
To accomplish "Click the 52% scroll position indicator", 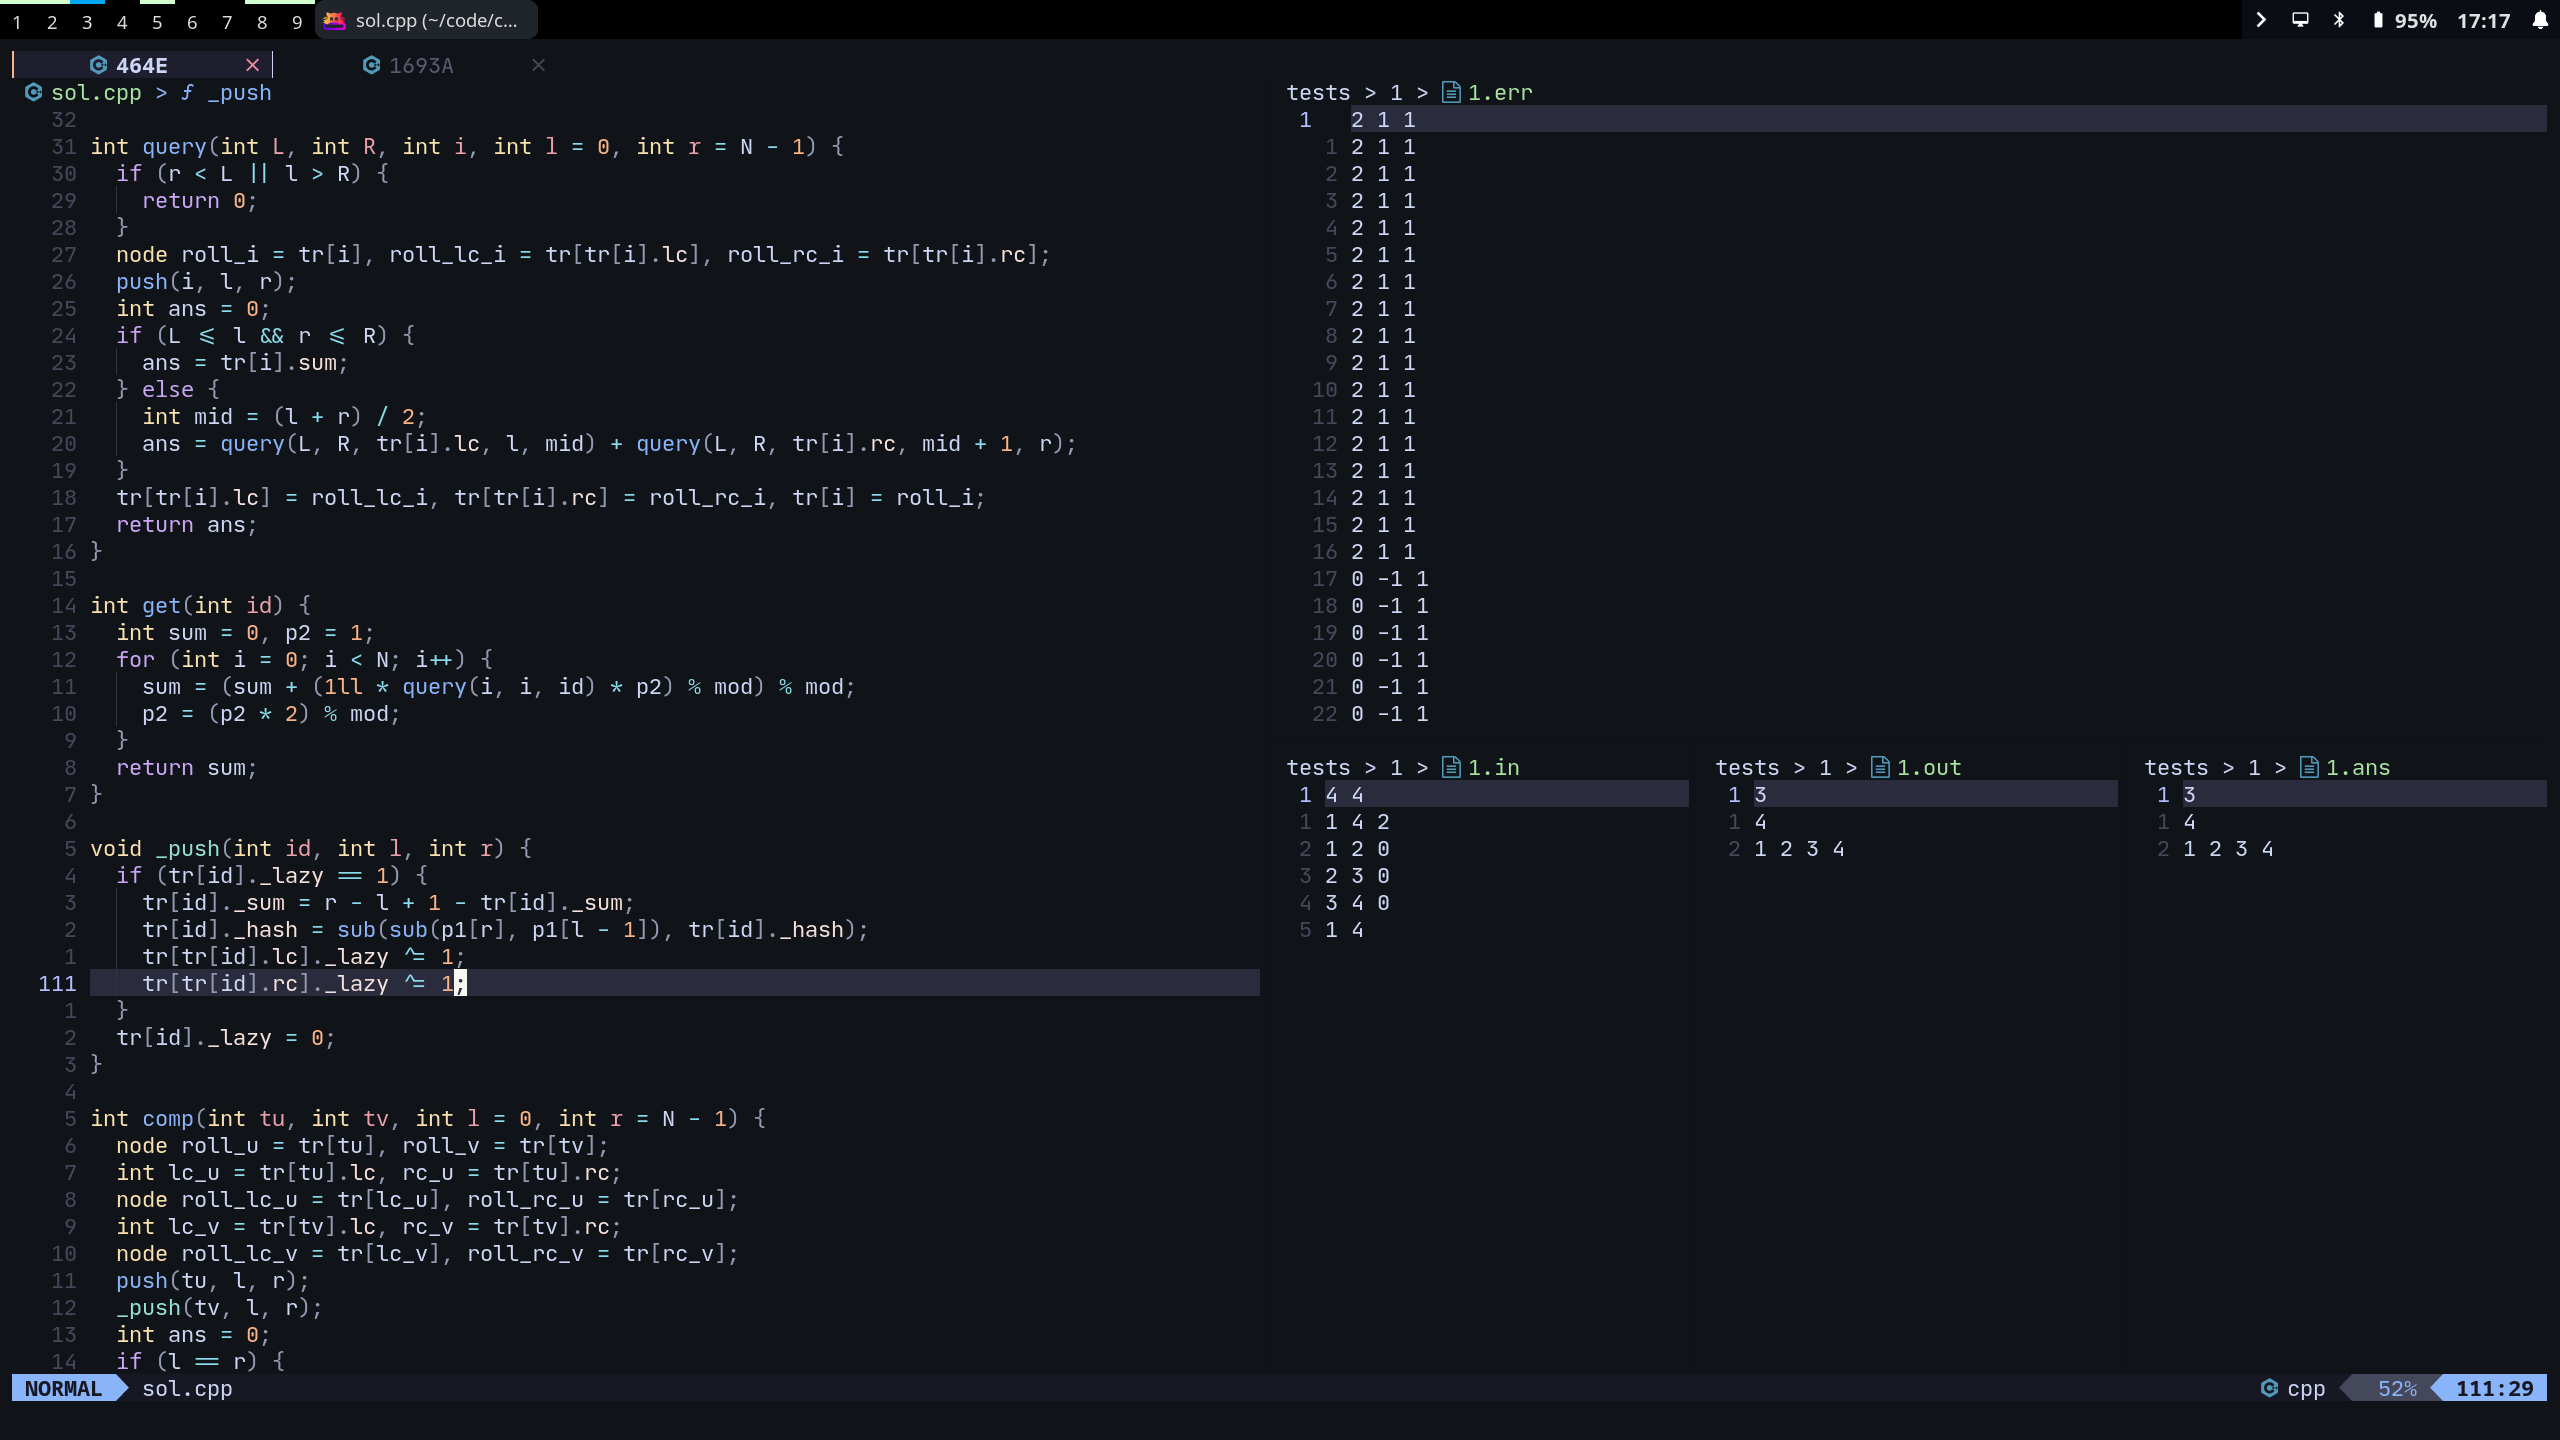I will tap(2397, 1388).
